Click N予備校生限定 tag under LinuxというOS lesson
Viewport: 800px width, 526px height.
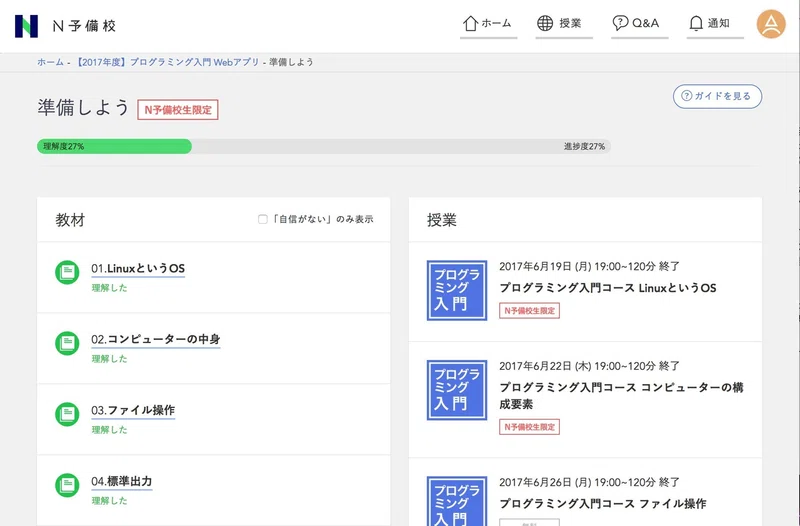[529, 311]
